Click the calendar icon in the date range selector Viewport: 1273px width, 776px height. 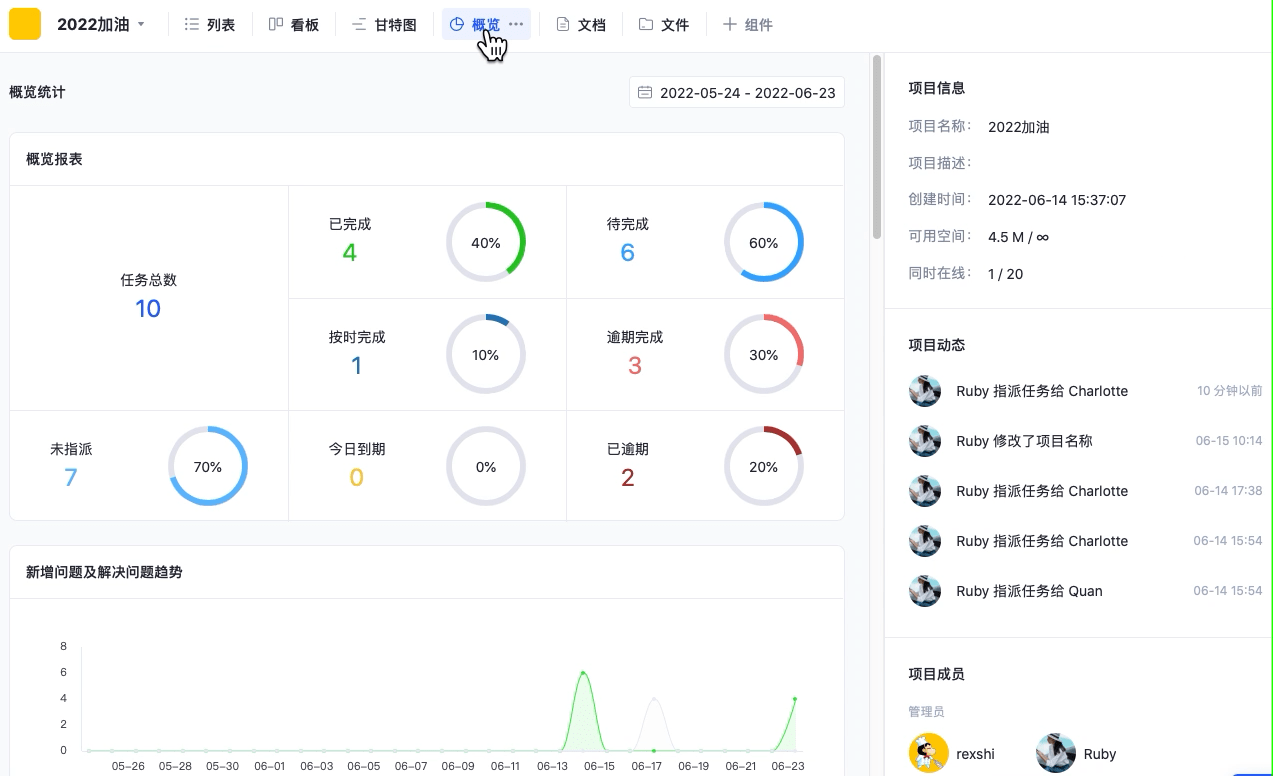point(644,92)
